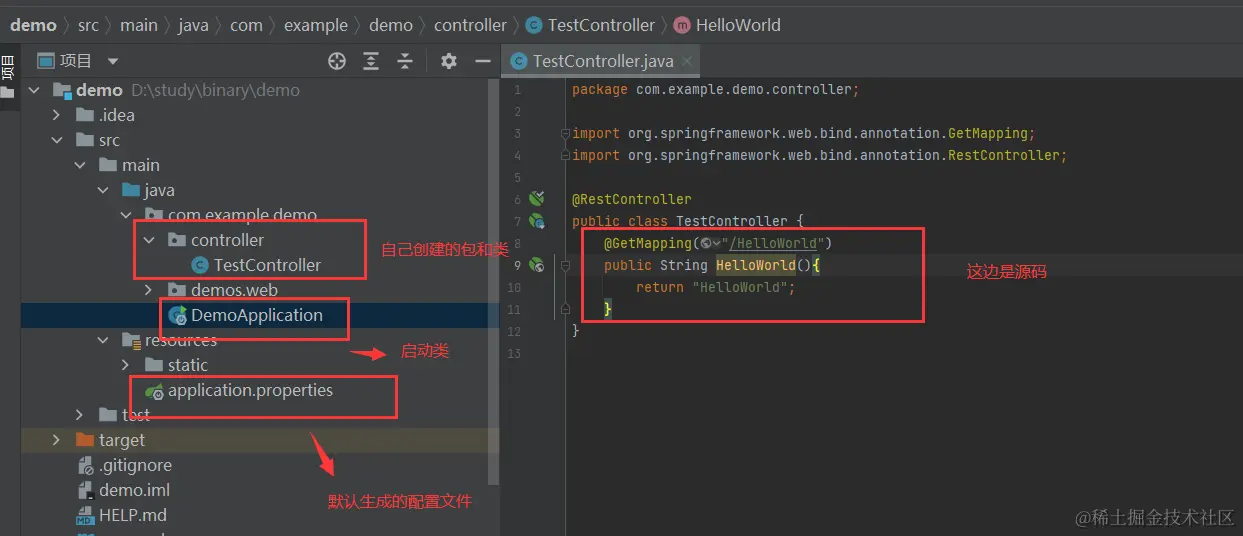1243x536 pixels.
Task: Click example in breadcrumb bar
Action: click(316, 25)
